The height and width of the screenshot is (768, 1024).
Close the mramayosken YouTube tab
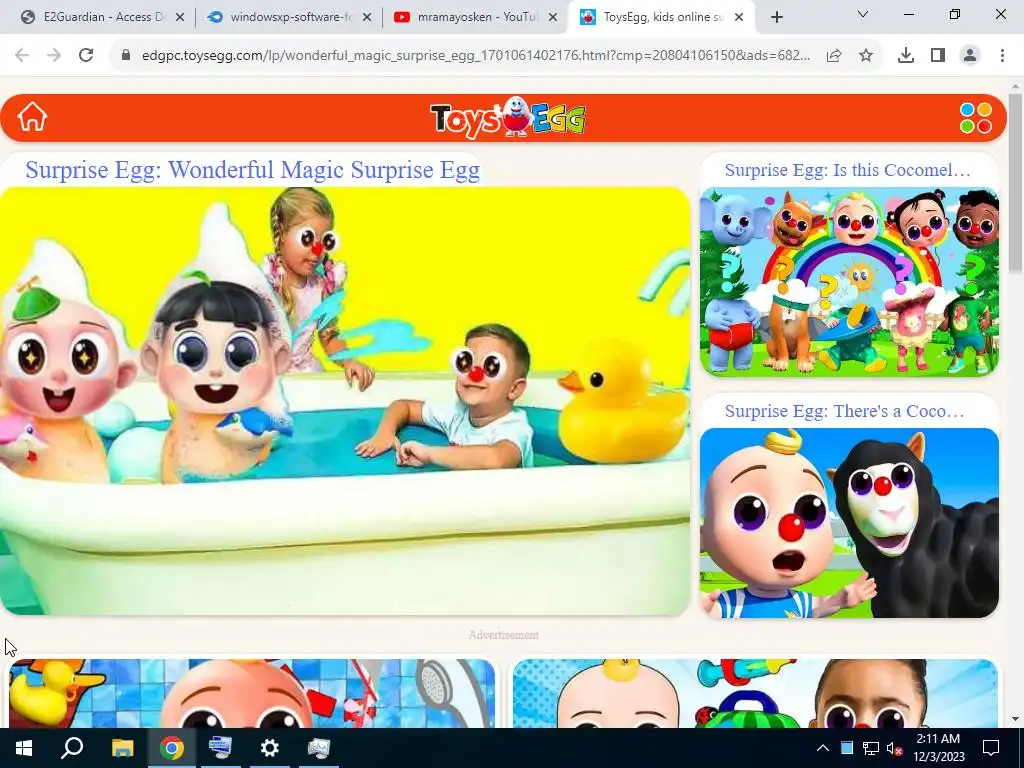tap(553, 17)
